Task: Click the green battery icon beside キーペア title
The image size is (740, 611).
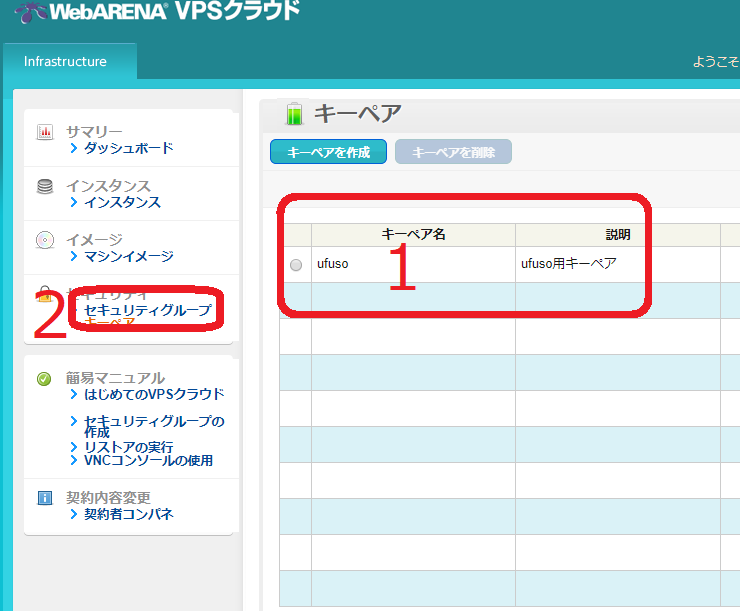Action: point(293,114)
